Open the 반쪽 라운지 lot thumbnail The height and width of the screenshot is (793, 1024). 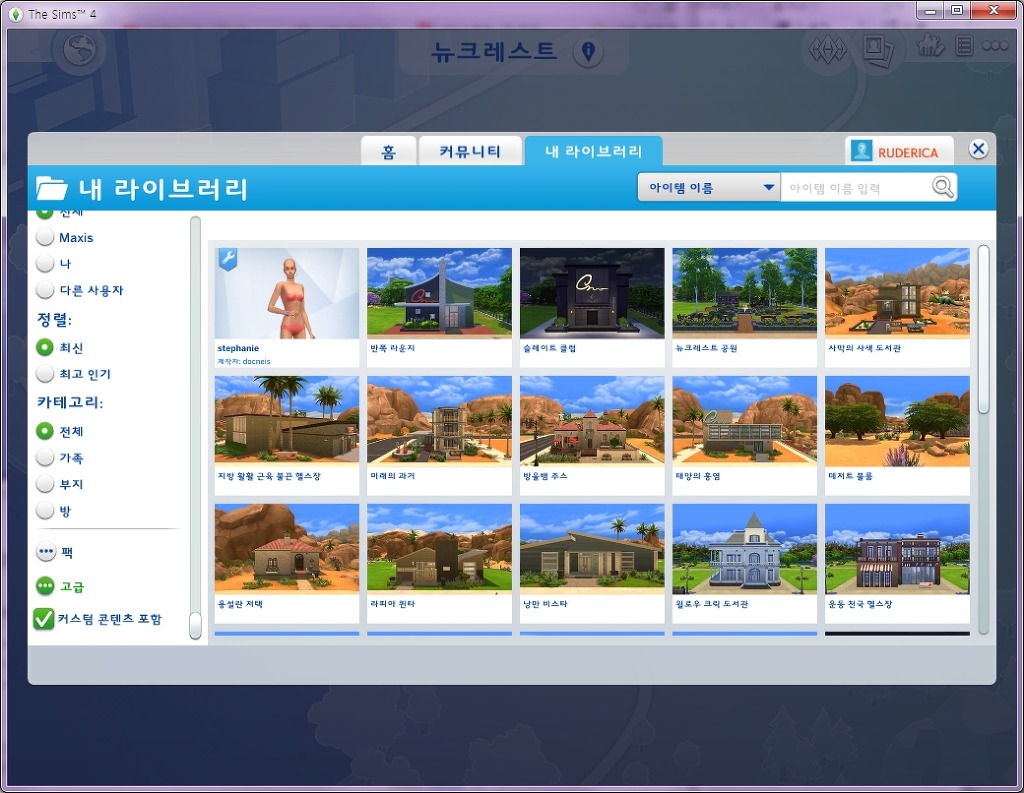440,293
